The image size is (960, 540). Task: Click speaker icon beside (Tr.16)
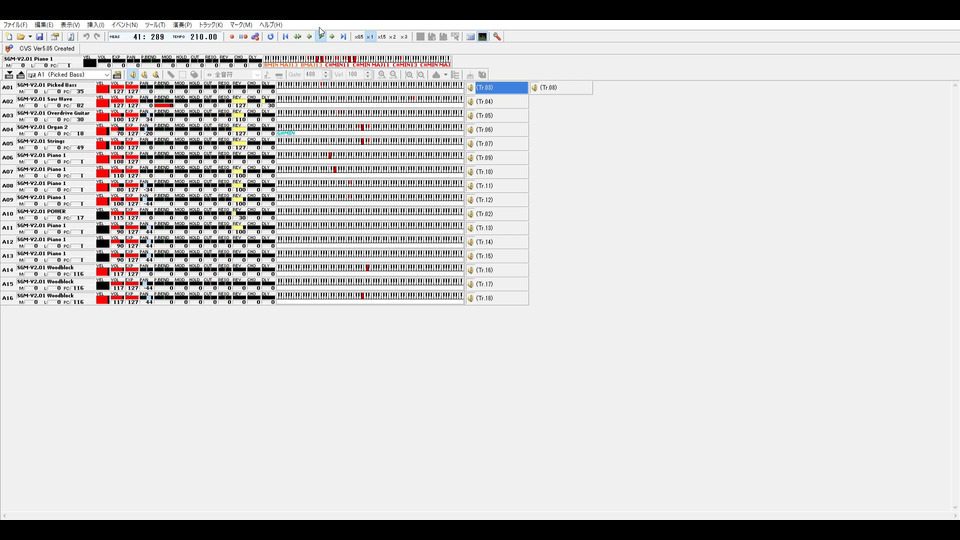click(x=471, y=270)
